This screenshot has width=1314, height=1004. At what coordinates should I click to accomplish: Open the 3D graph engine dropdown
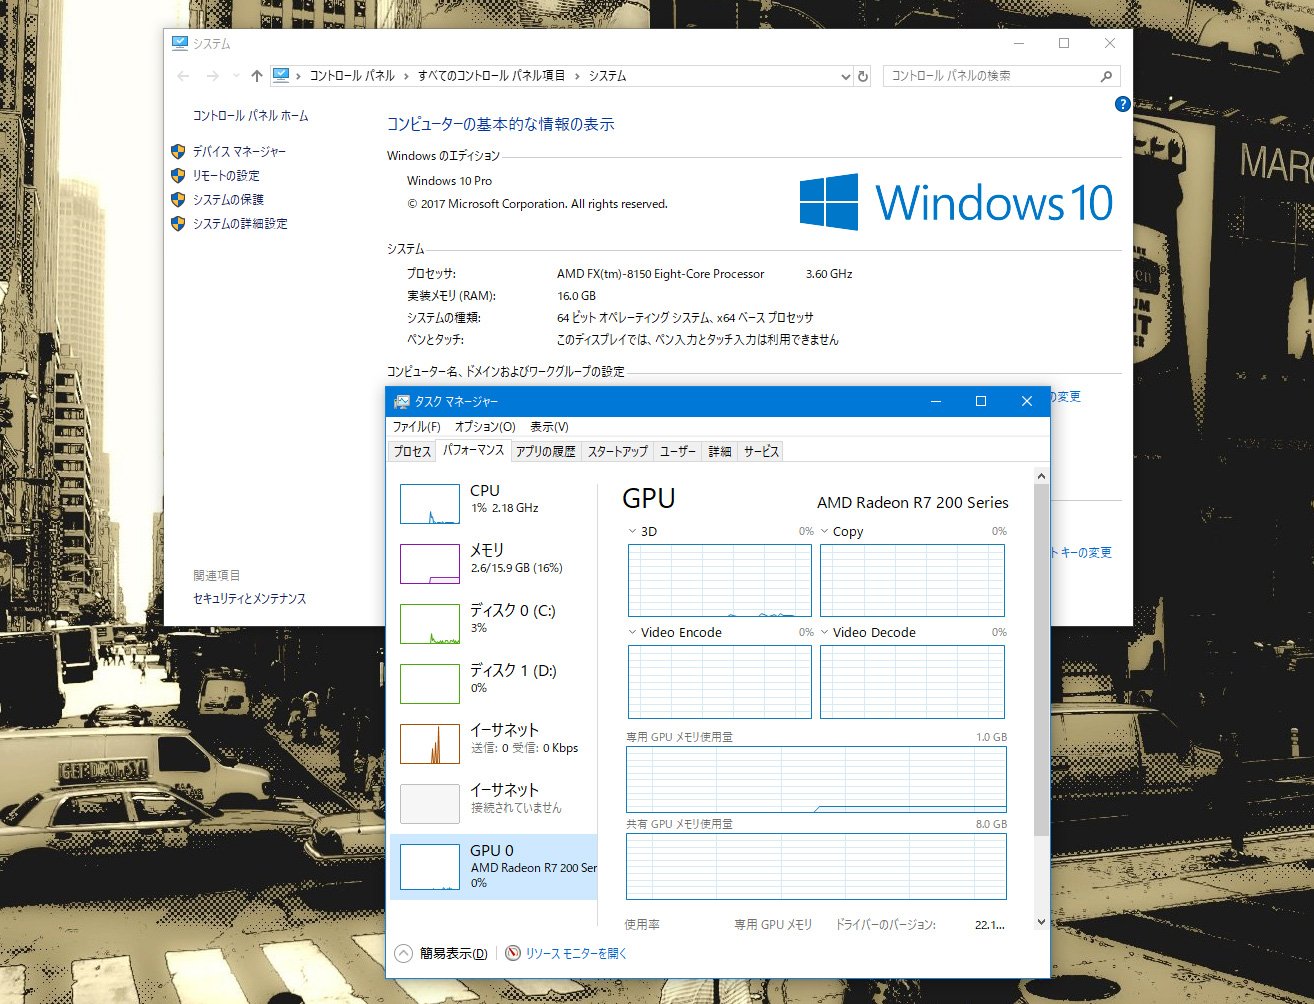[x=632, y=532]
